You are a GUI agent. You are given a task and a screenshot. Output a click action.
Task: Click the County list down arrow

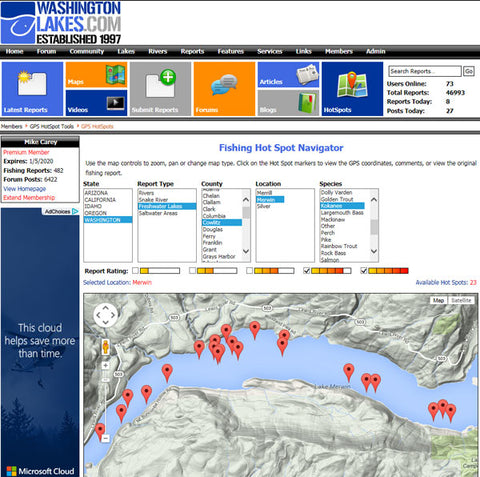[x=246, y=251]
